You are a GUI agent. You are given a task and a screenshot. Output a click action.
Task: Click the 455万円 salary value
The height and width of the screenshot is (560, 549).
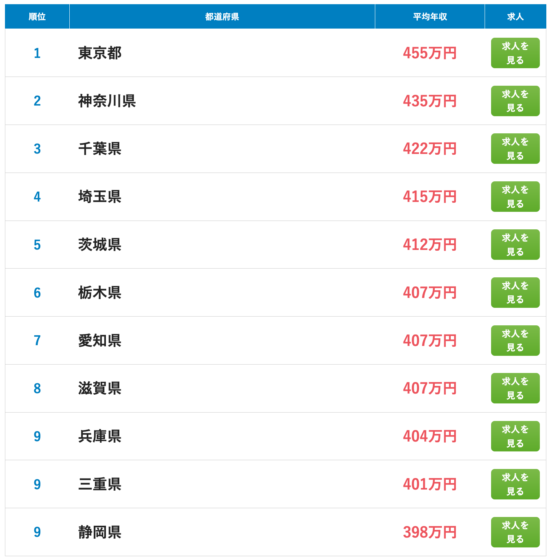pos(430,53)
